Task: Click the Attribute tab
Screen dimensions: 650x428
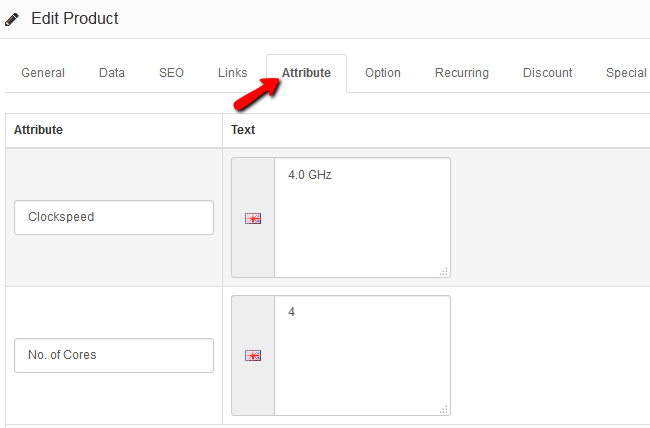Action: (306, 73)
